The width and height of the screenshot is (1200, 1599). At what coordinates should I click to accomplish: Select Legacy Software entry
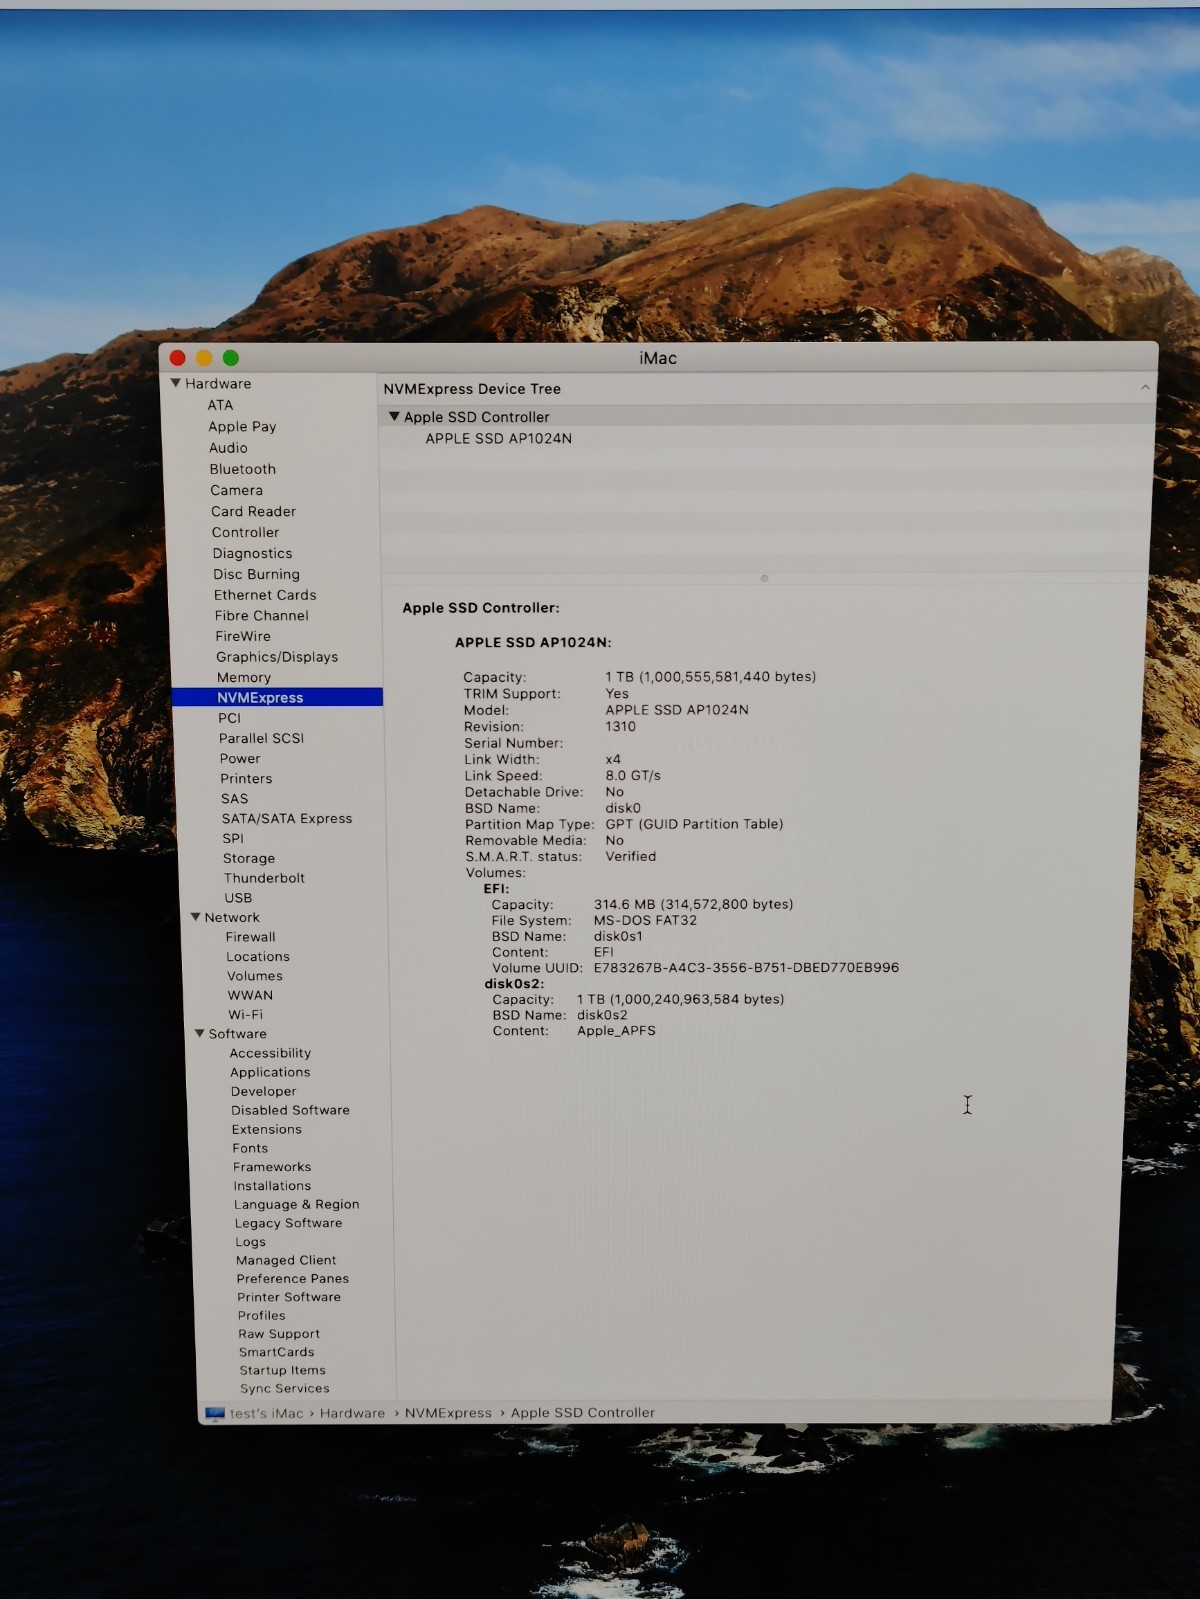tap(288, 1223)
